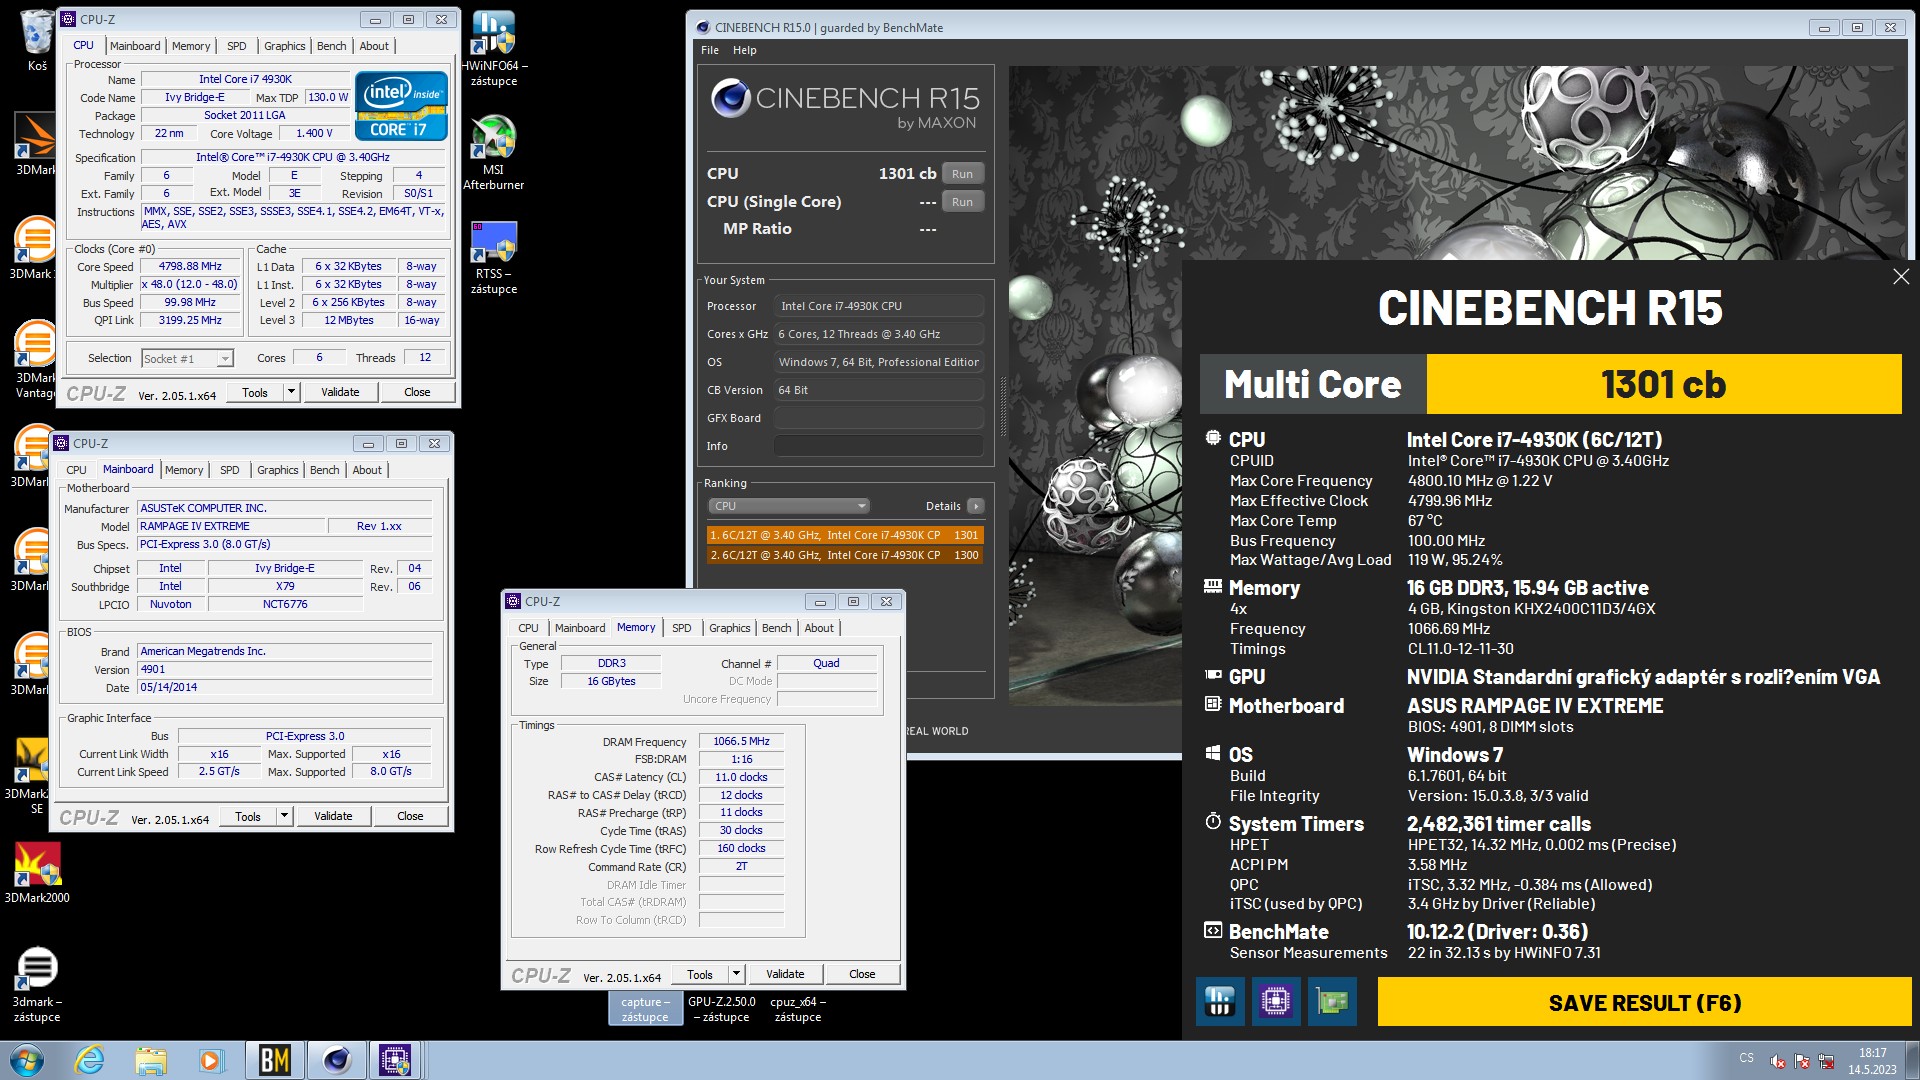This screenshot has height=1080, width=1920.
Task: Open Internet Explorer from the taskbar
Action: tap(90, 1060)
